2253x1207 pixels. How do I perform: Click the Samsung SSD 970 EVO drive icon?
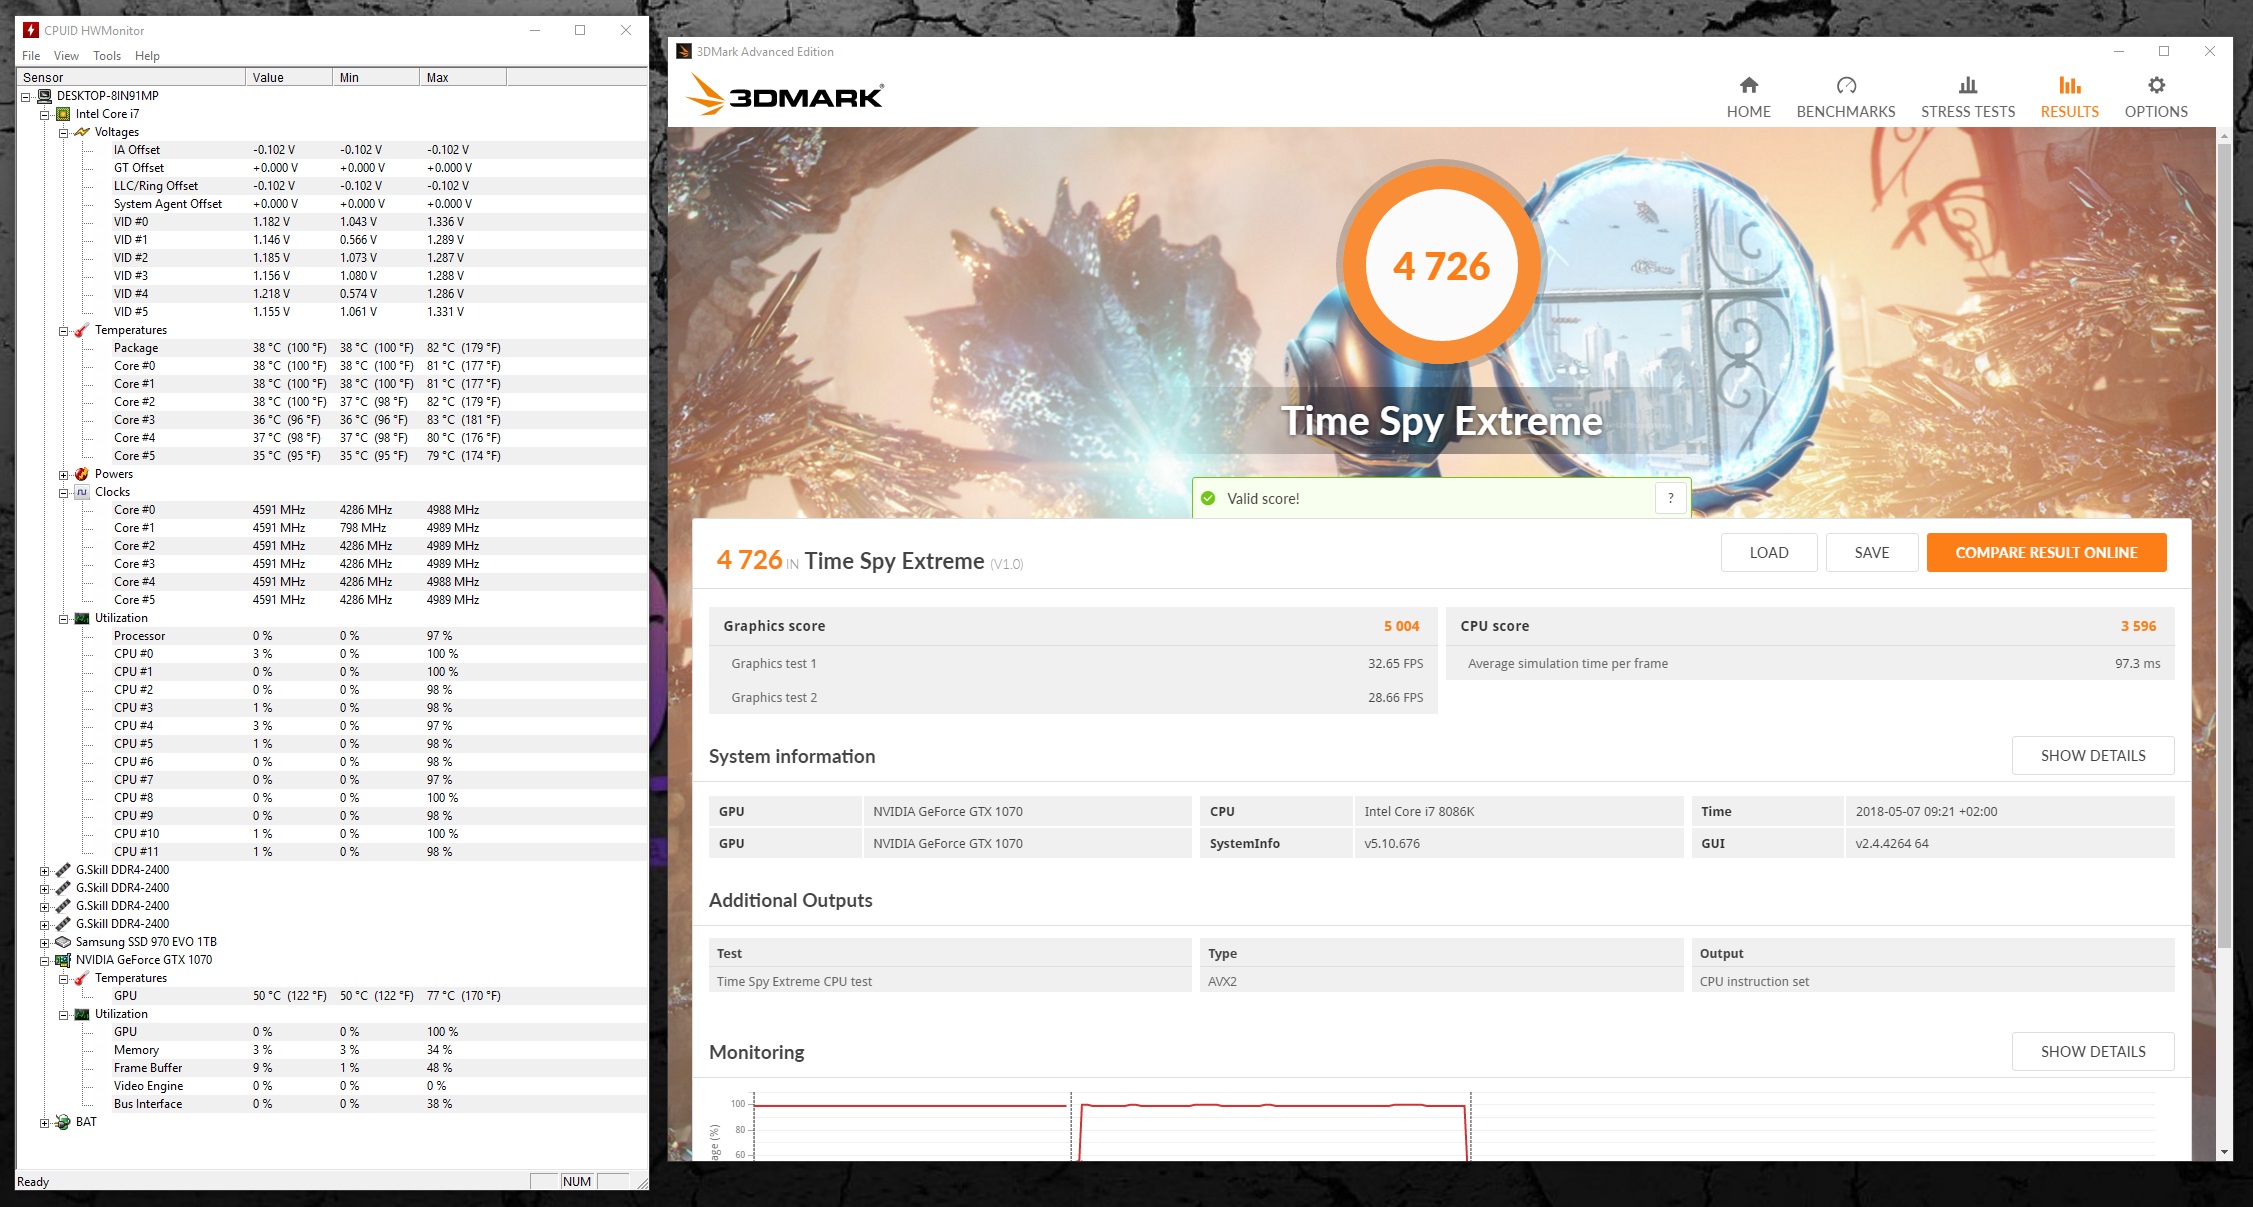coord(63,942)
